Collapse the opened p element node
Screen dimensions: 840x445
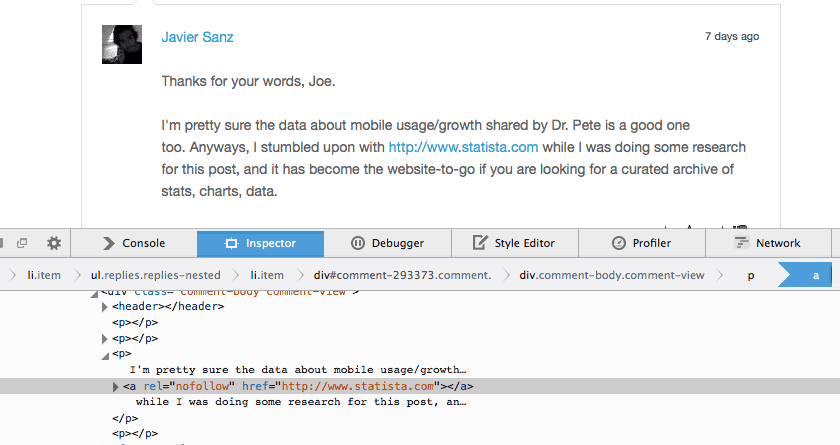tap(105, 355)
